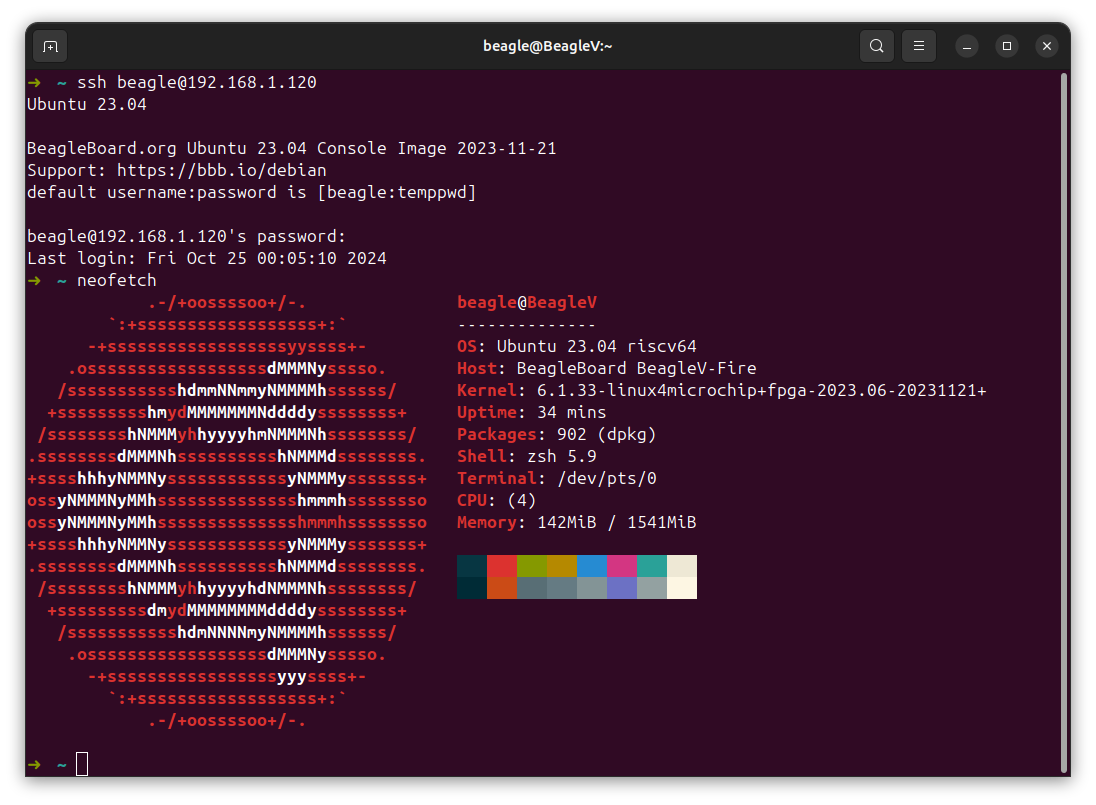Click the Kernel version line
1096x805 pixels.
(721, 391)
